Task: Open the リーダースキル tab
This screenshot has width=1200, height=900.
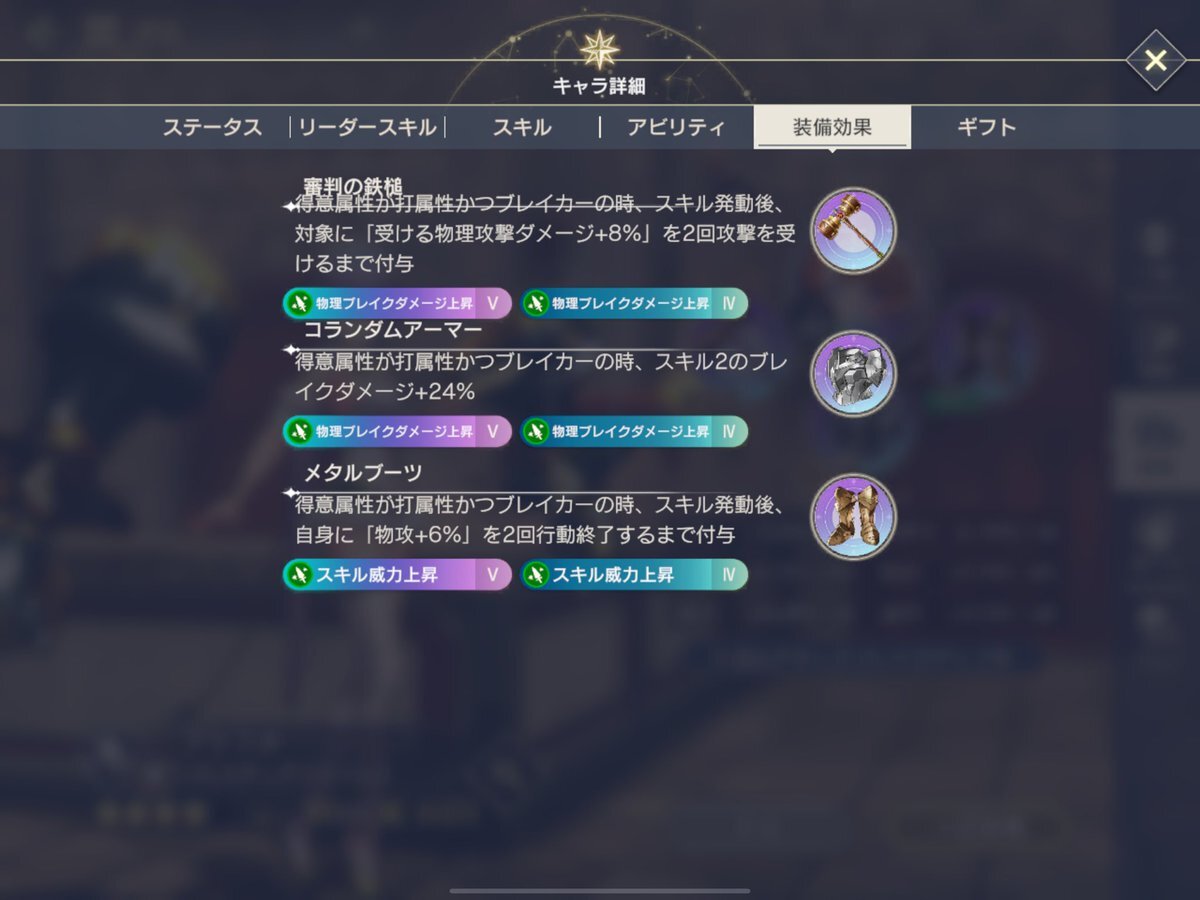Action: click(x=367, y=127)
